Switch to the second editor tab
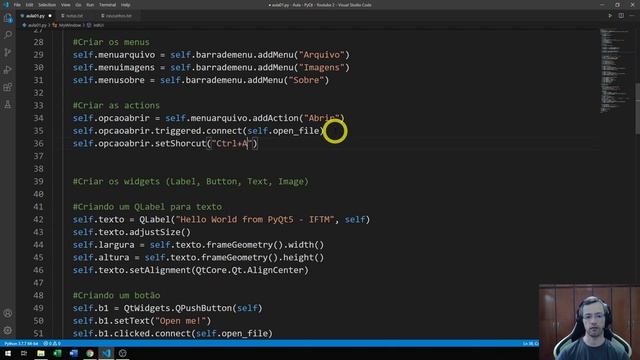 (x=74, y=16)
